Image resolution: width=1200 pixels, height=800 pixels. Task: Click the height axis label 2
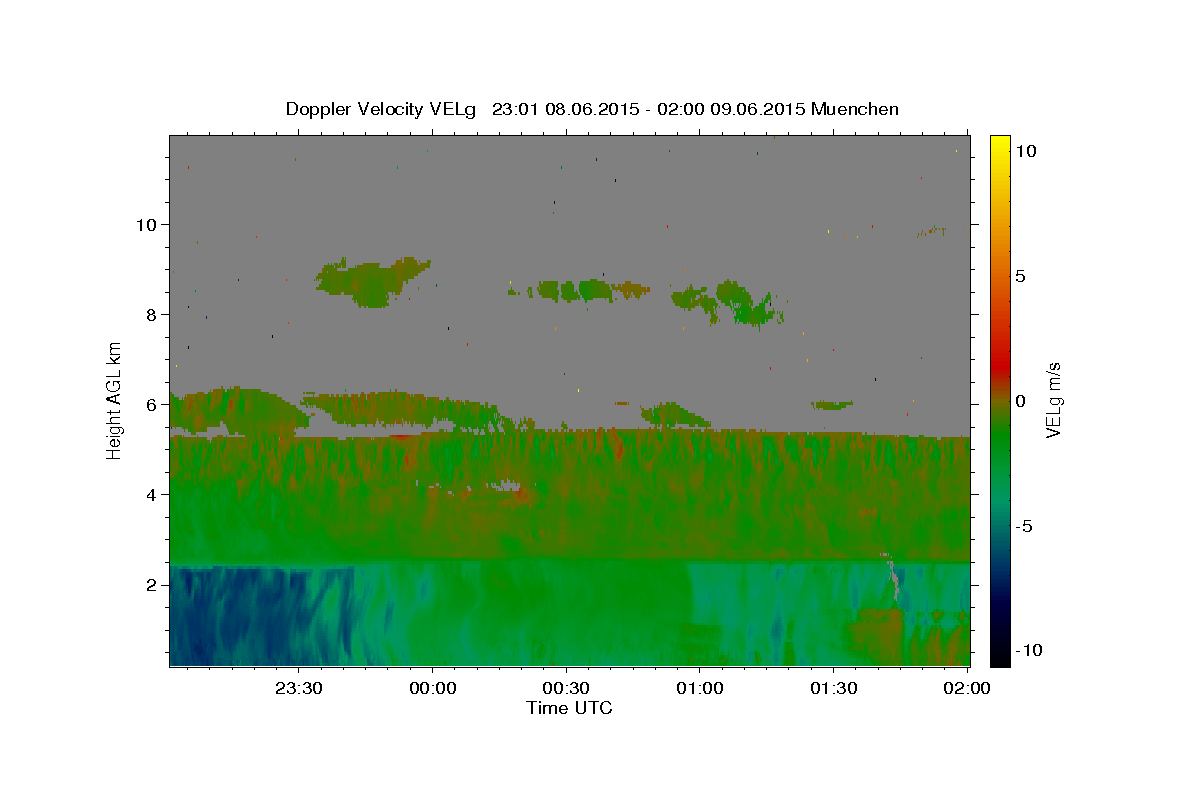tap(153, 585)
